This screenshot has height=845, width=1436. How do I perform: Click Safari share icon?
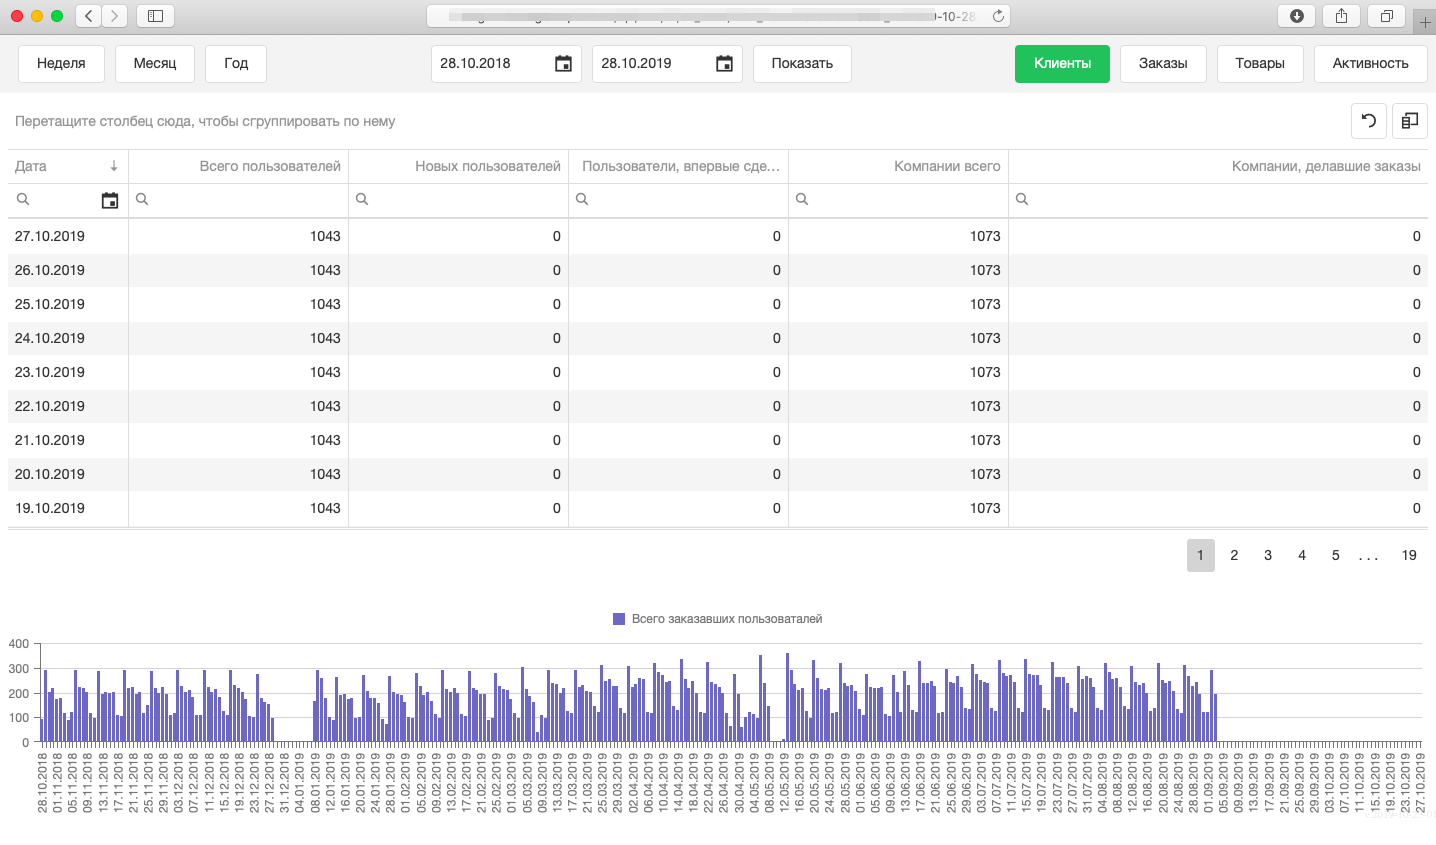point(1341,16)
